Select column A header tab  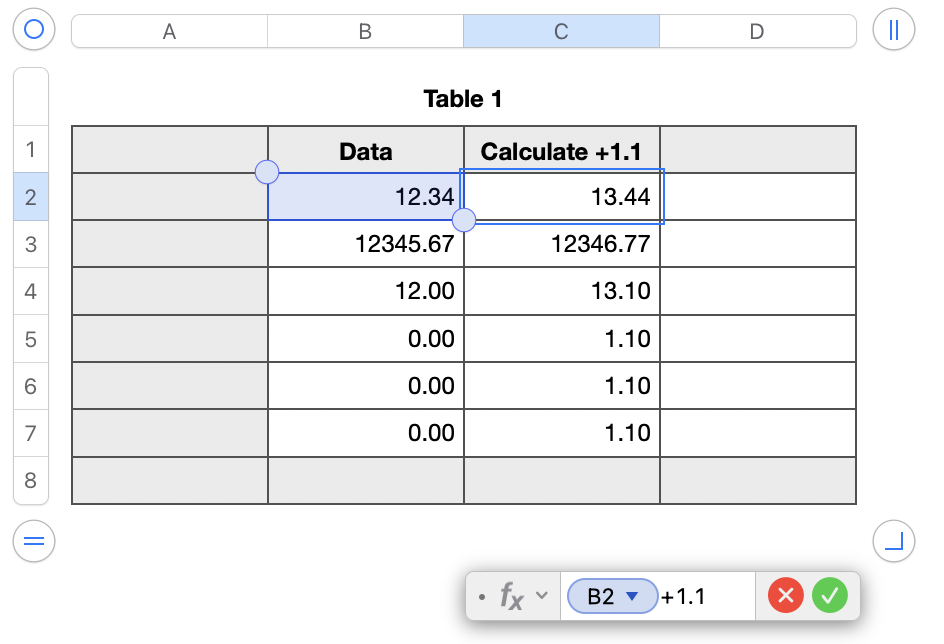click(169, 31)
